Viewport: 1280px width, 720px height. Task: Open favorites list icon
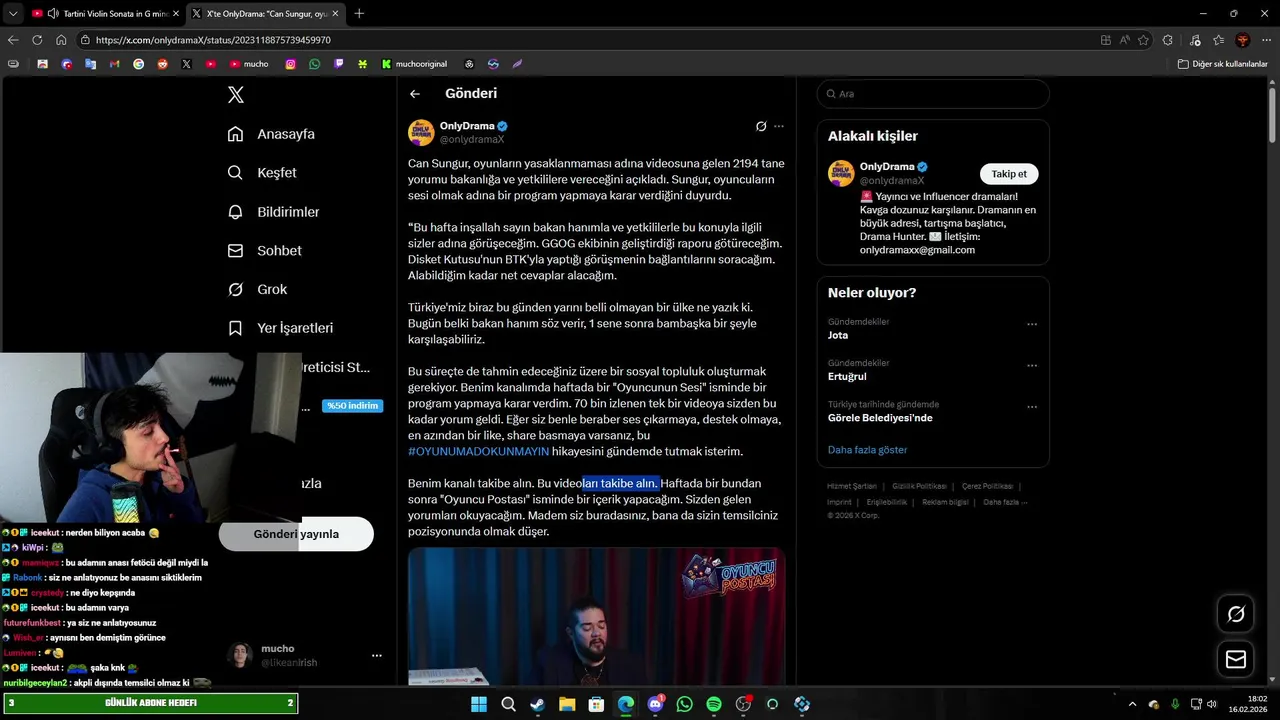tap(1218, 40)
